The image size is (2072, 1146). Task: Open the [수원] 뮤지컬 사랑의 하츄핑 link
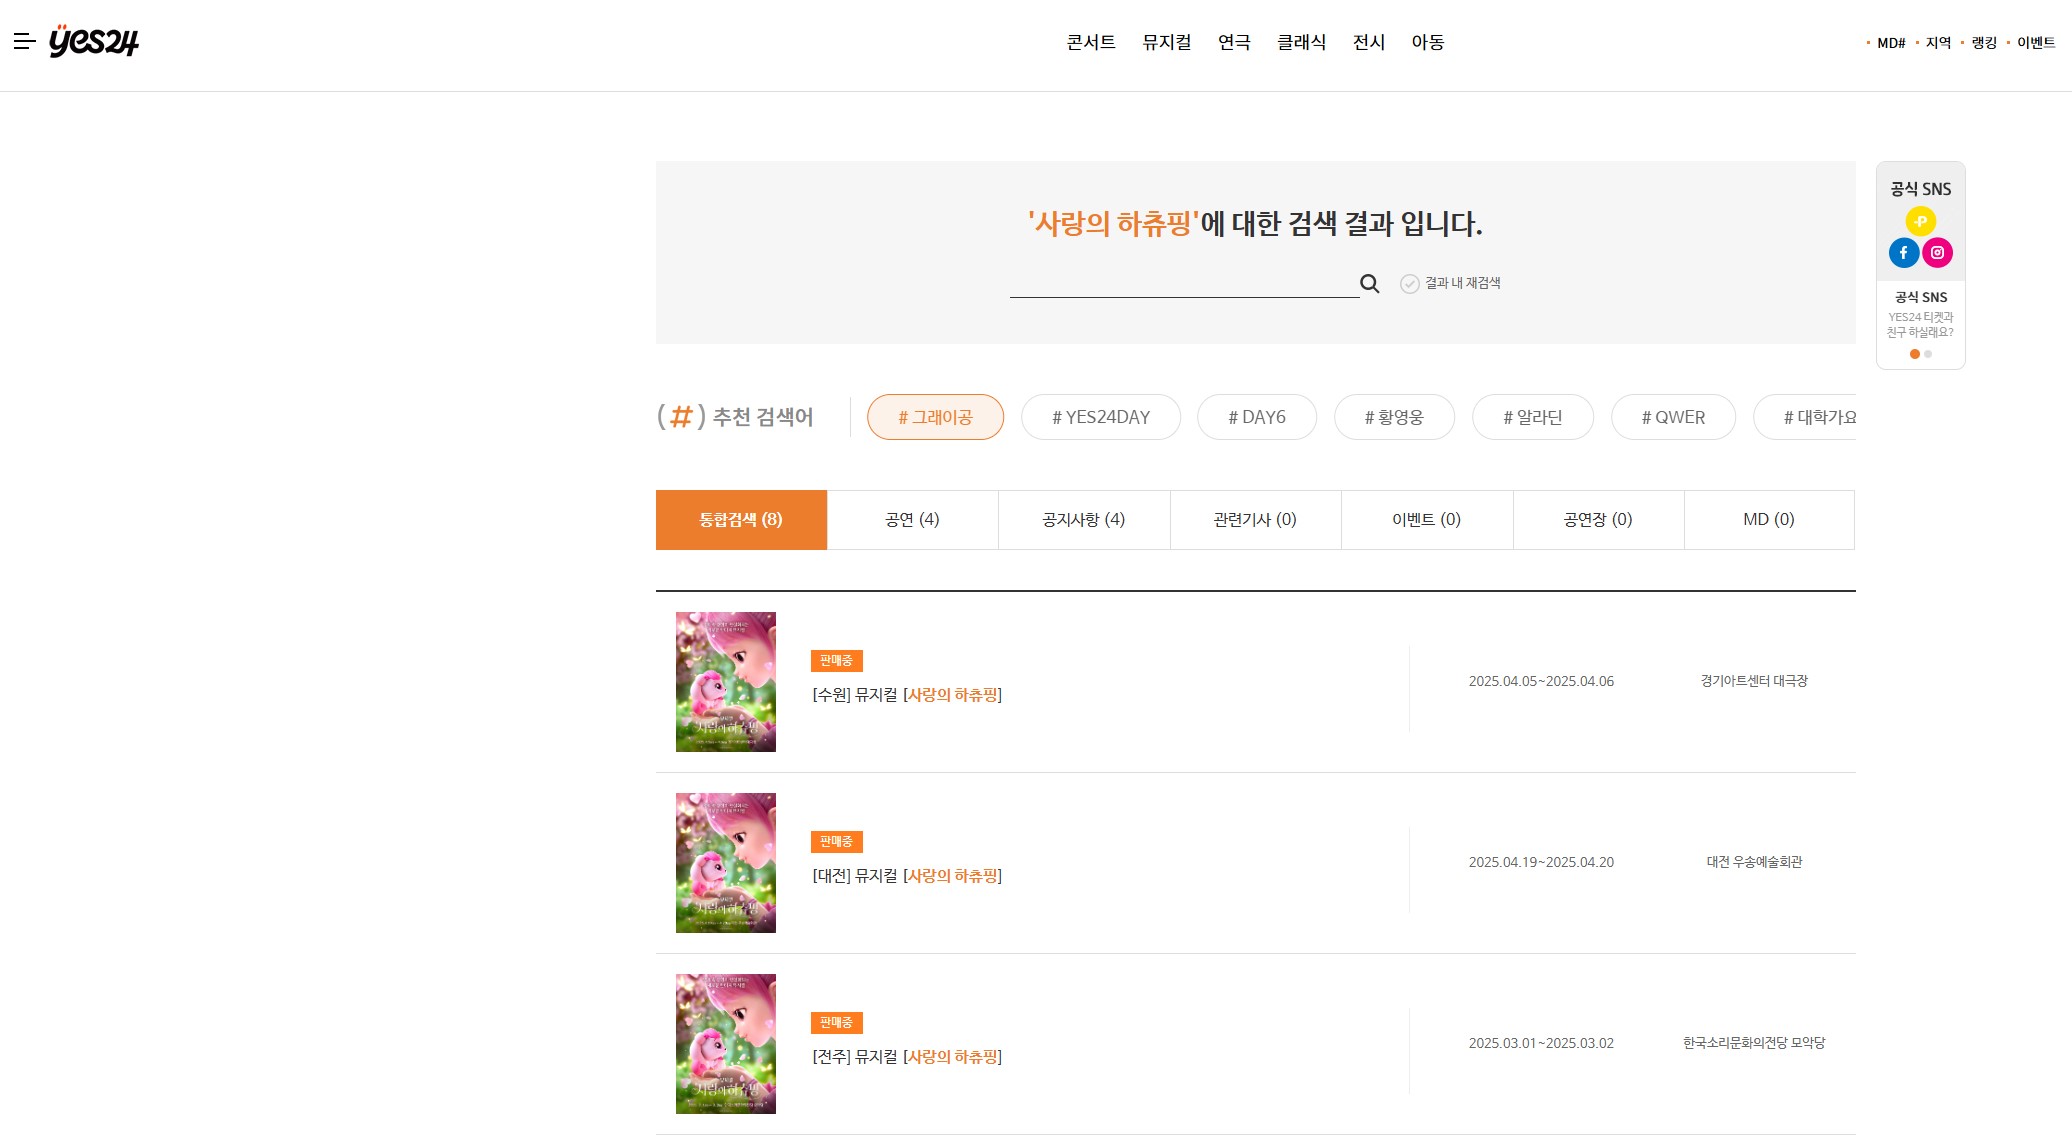[x=906, y=695]
